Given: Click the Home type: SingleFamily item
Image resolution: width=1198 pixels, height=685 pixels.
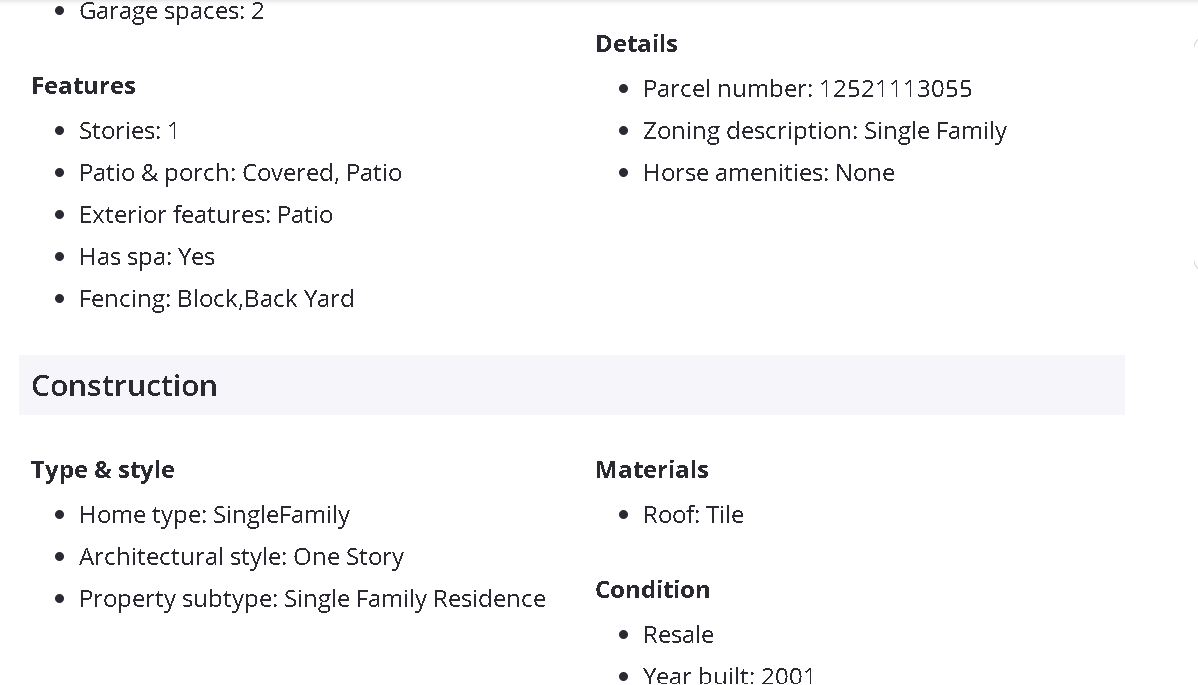Looking at the screenshot, I should 214,515.
